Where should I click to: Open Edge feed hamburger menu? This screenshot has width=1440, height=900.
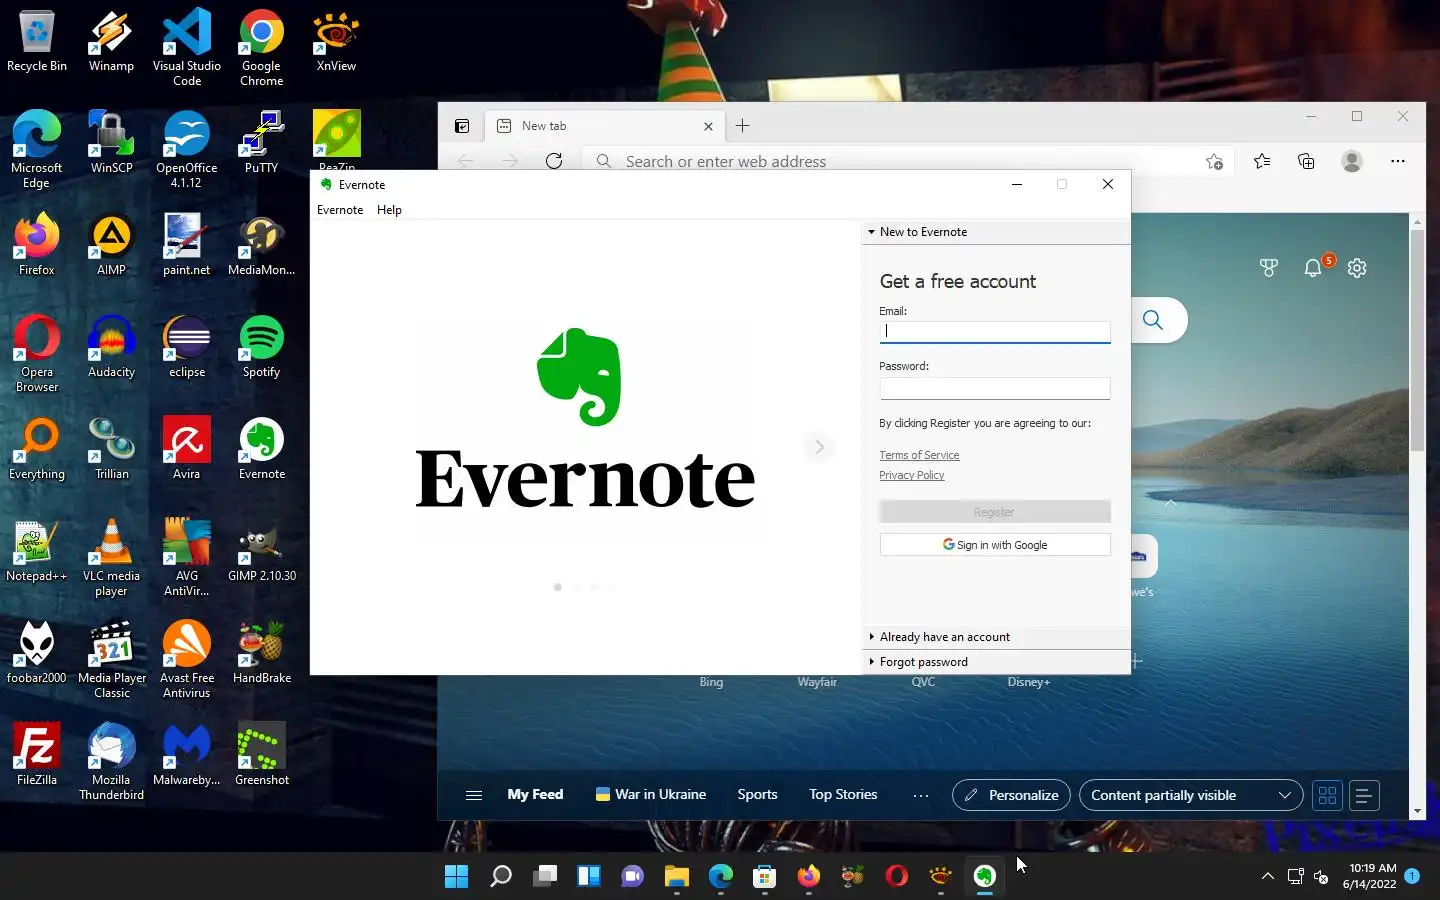pos(474,795)
